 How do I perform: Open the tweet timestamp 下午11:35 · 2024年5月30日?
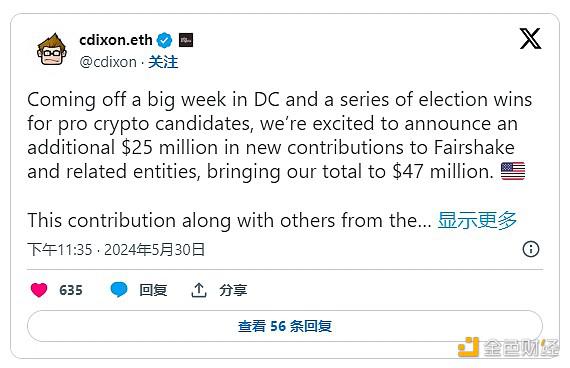tap(116, 249)
